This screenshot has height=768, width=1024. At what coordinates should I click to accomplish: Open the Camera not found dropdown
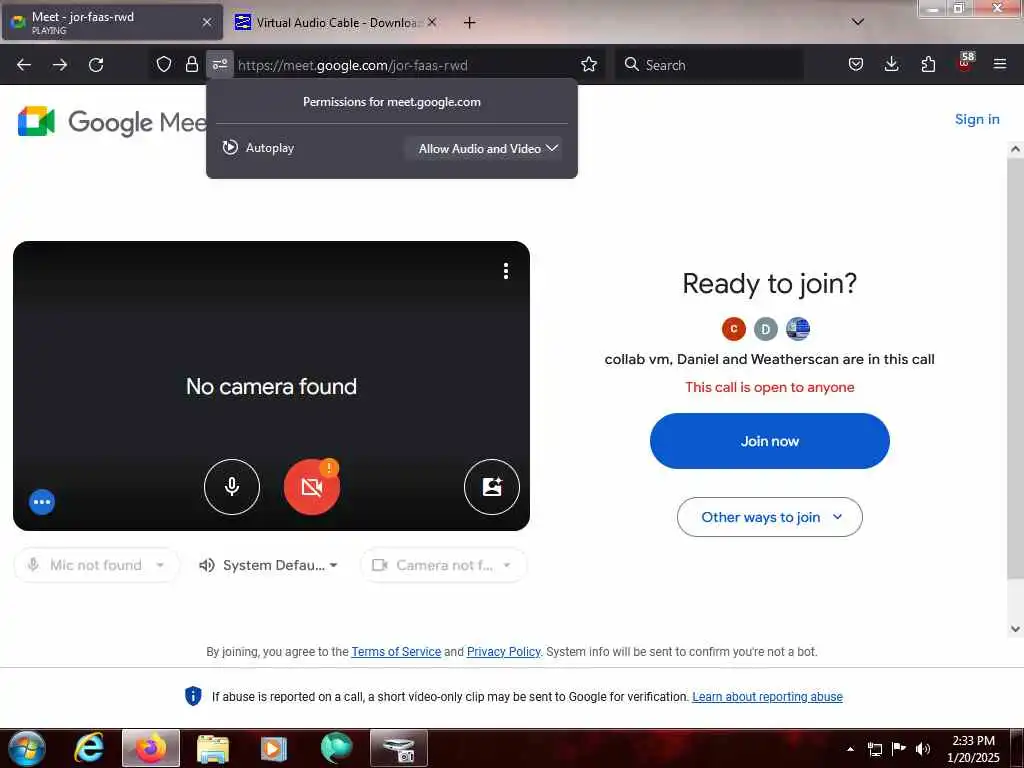(x=443, y=565)
